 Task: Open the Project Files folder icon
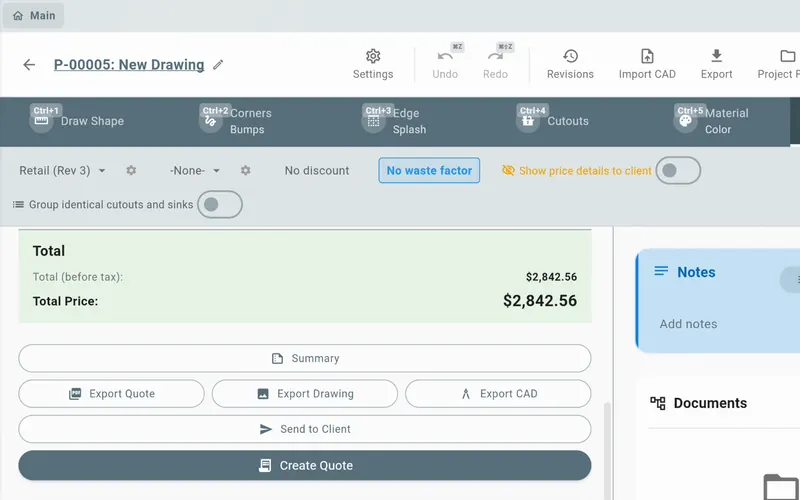pos(788,56)
